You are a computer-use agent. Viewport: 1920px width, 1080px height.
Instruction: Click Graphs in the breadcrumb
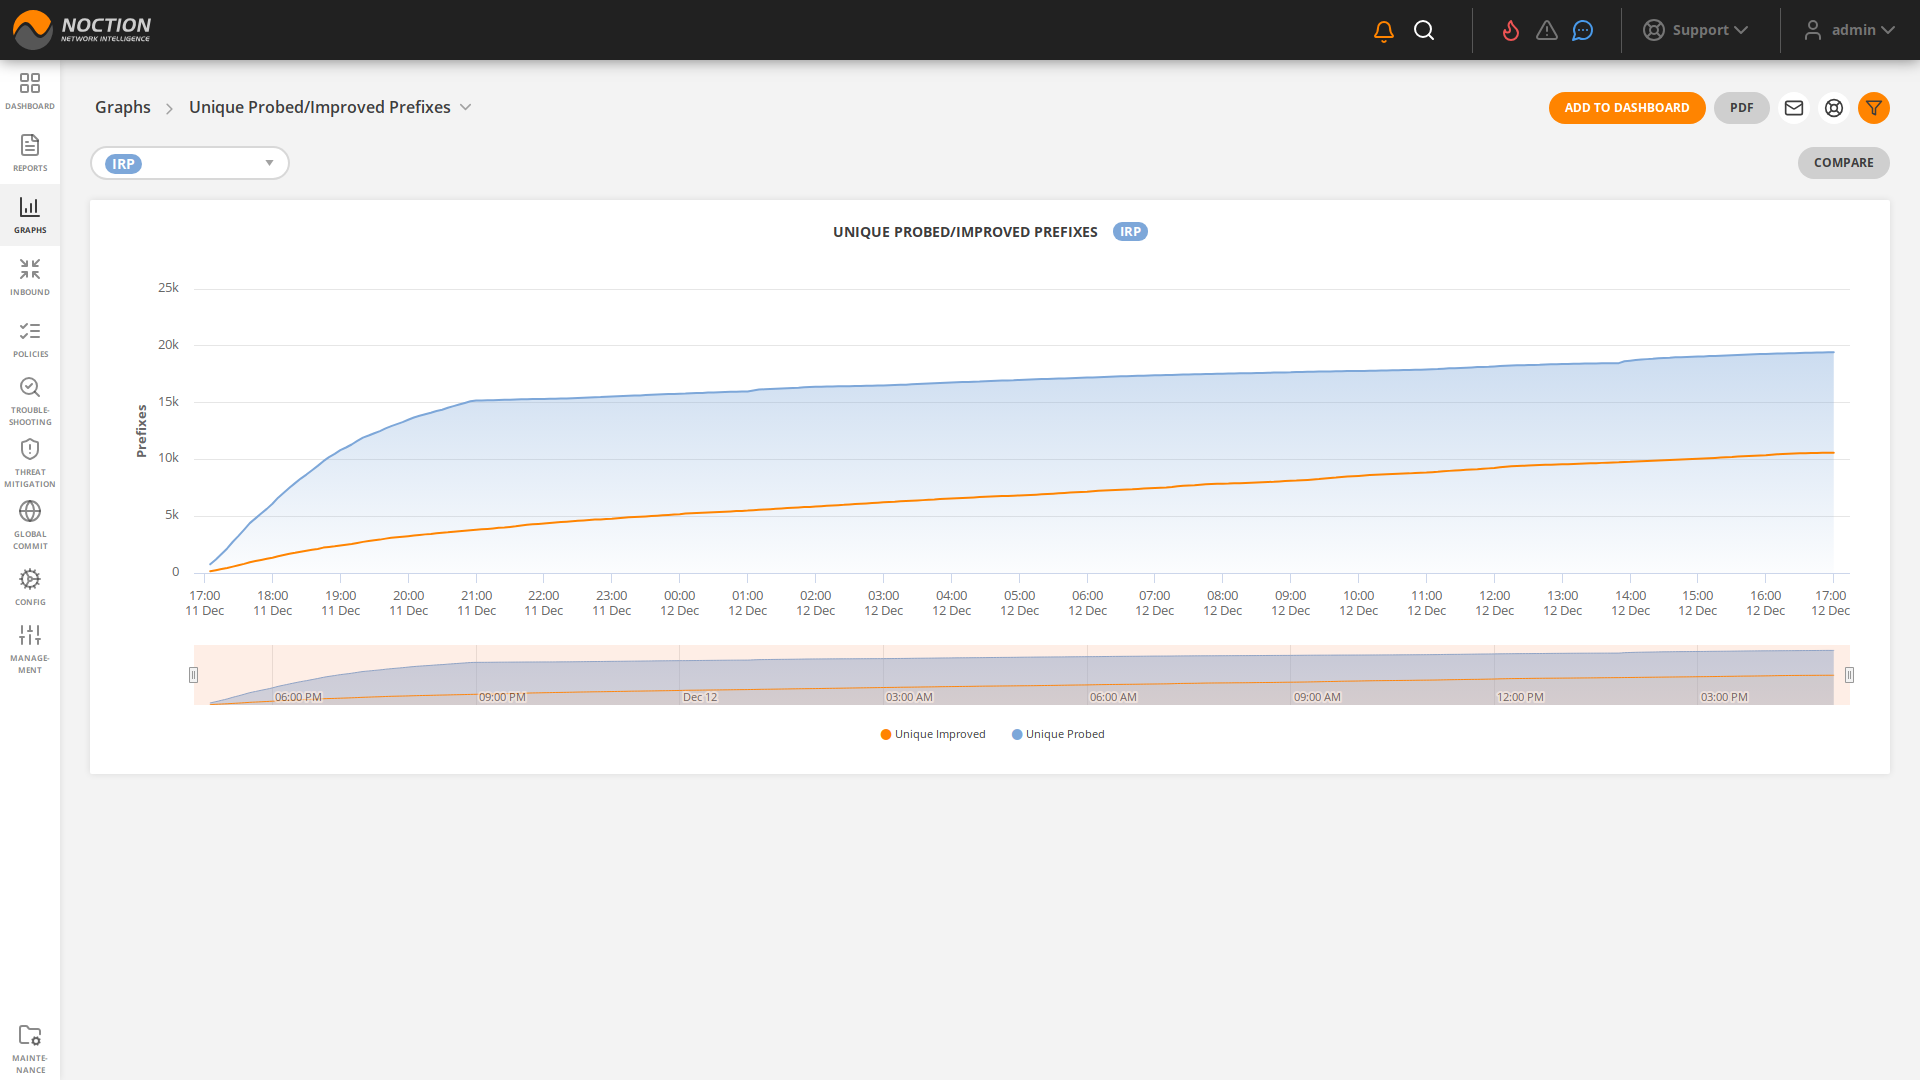[122, 107]
